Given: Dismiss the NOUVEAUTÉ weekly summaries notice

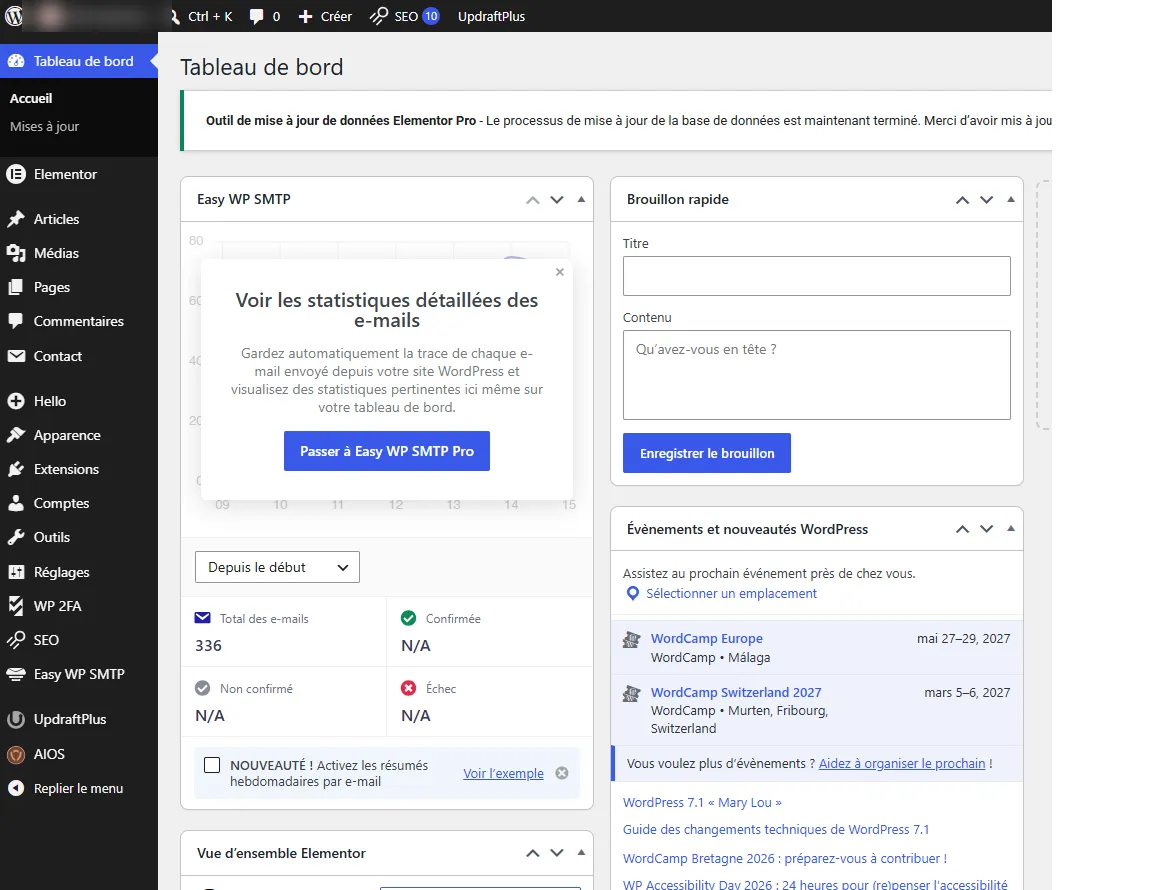Looking at the screenshot, I should (x=562, y=773).
